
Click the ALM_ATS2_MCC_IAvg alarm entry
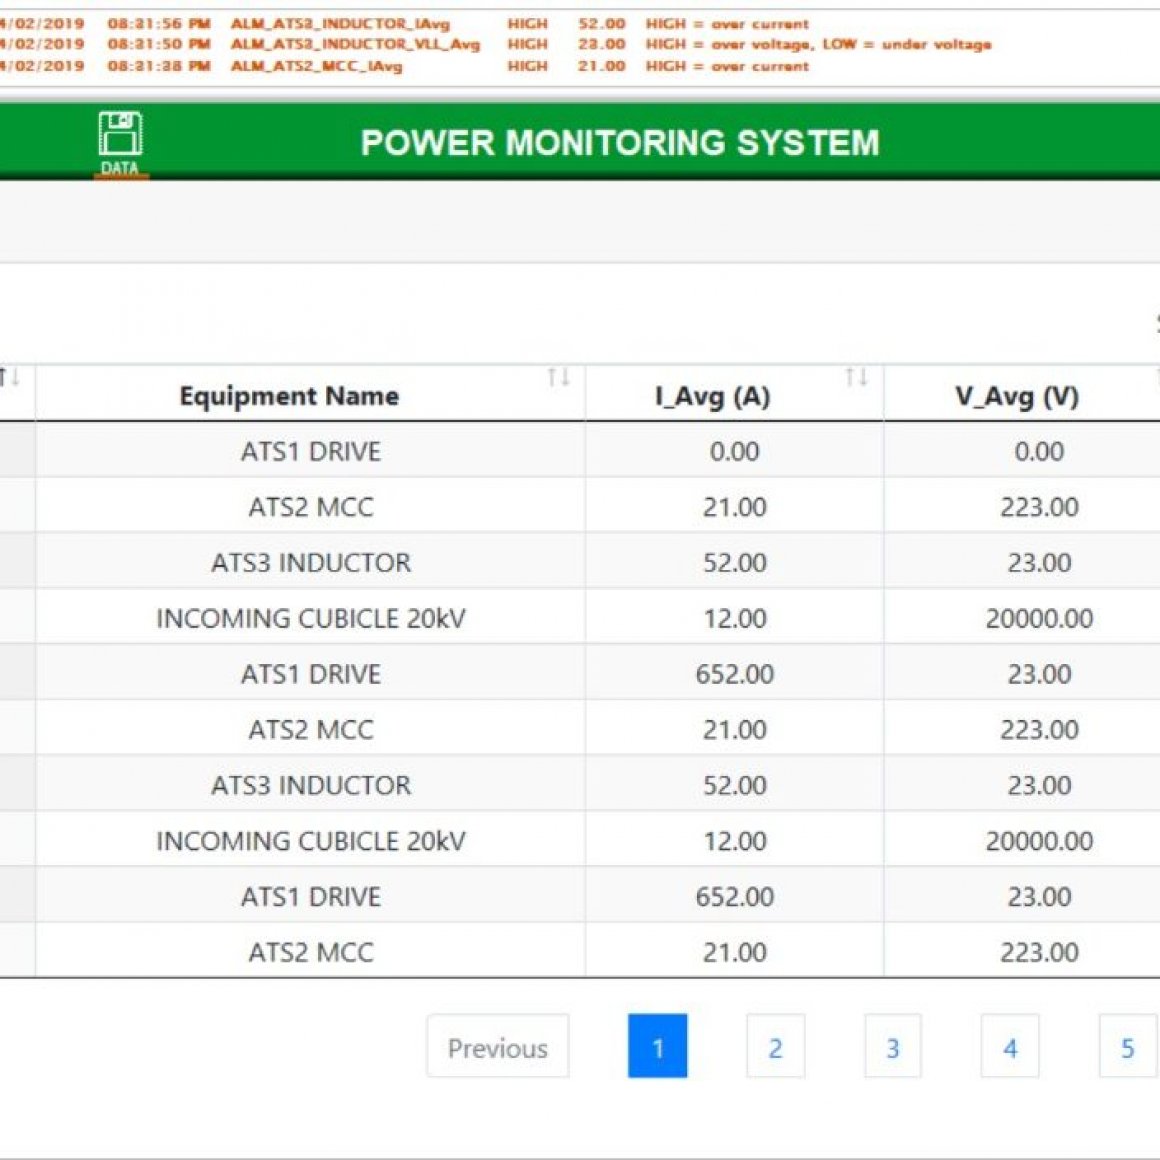point(316,66)
